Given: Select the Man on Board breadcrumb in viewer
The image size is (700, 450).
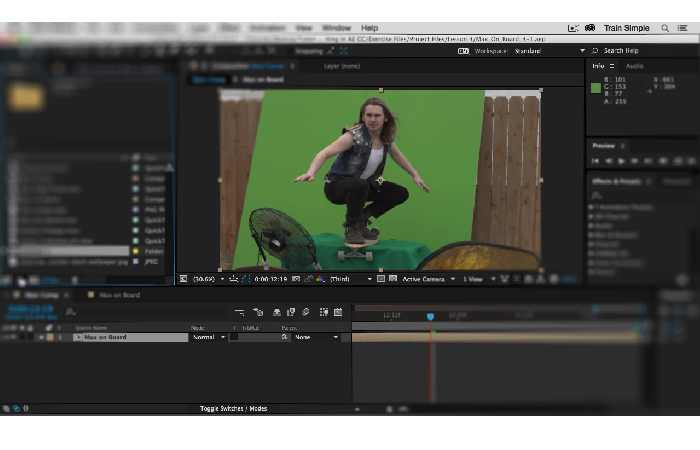Looking at the screenshot, I should pos(263,79).
